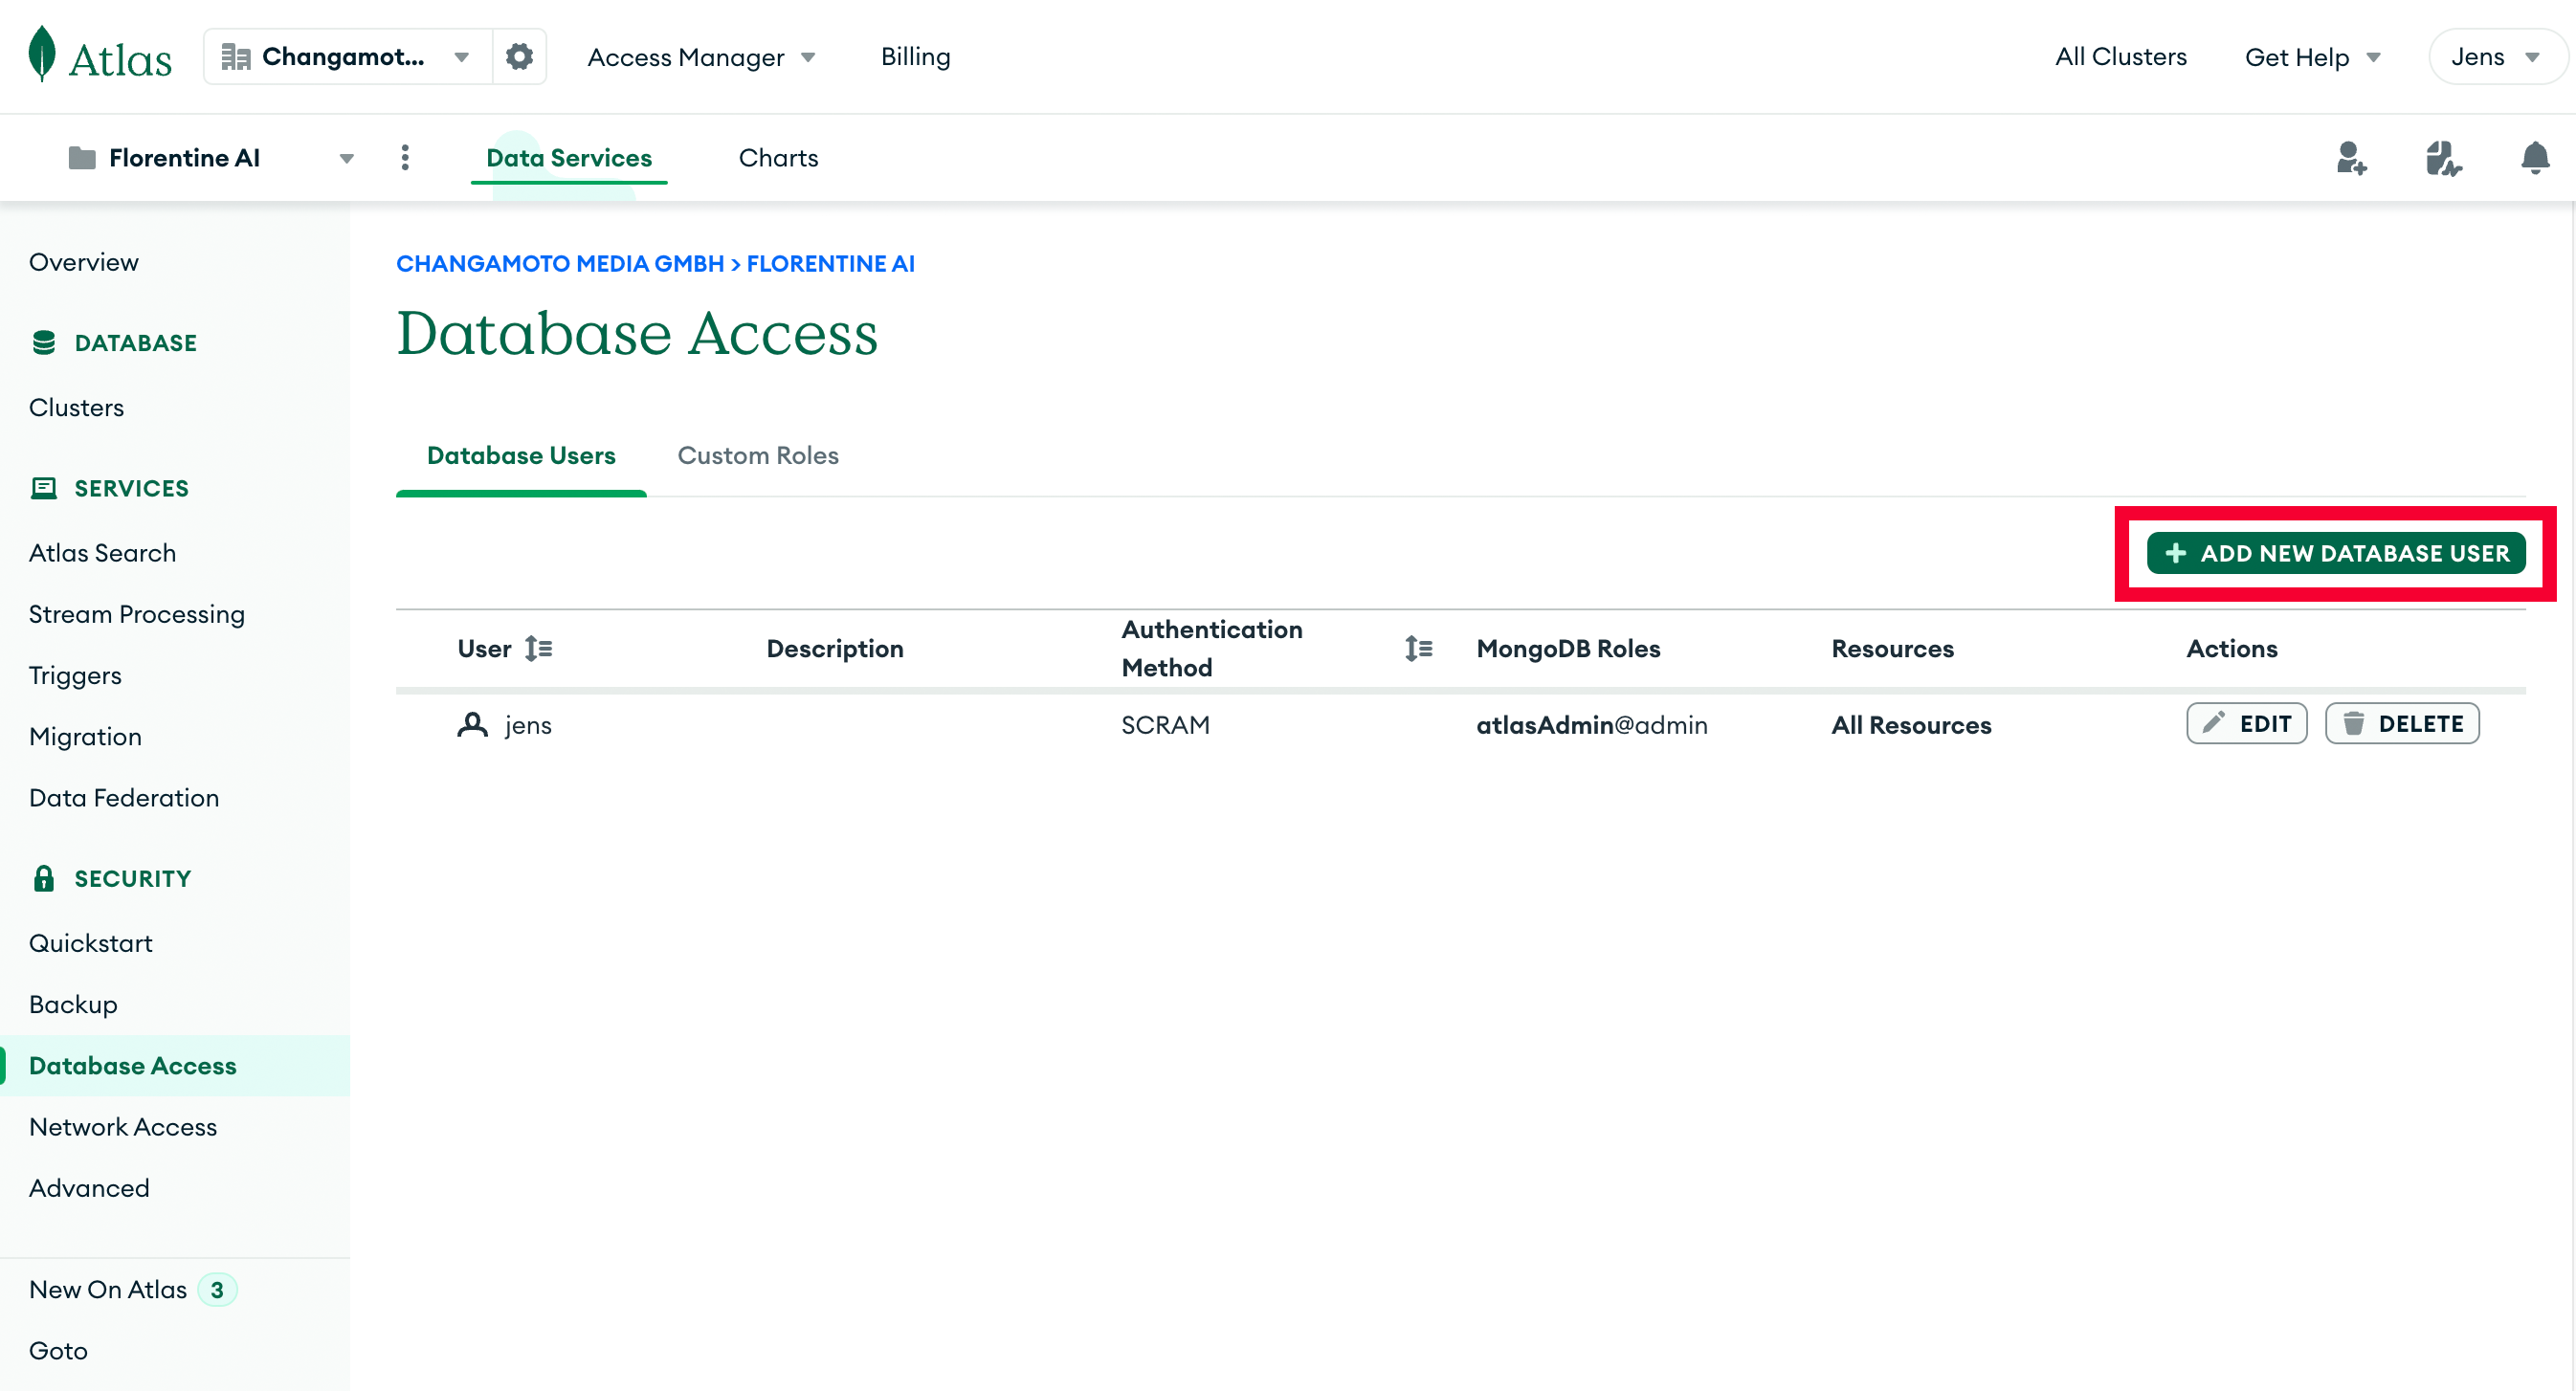Open Network Access in sidebar
The height and width of the screenshot is (1391, 2576).
click(x=123, y=1127)
